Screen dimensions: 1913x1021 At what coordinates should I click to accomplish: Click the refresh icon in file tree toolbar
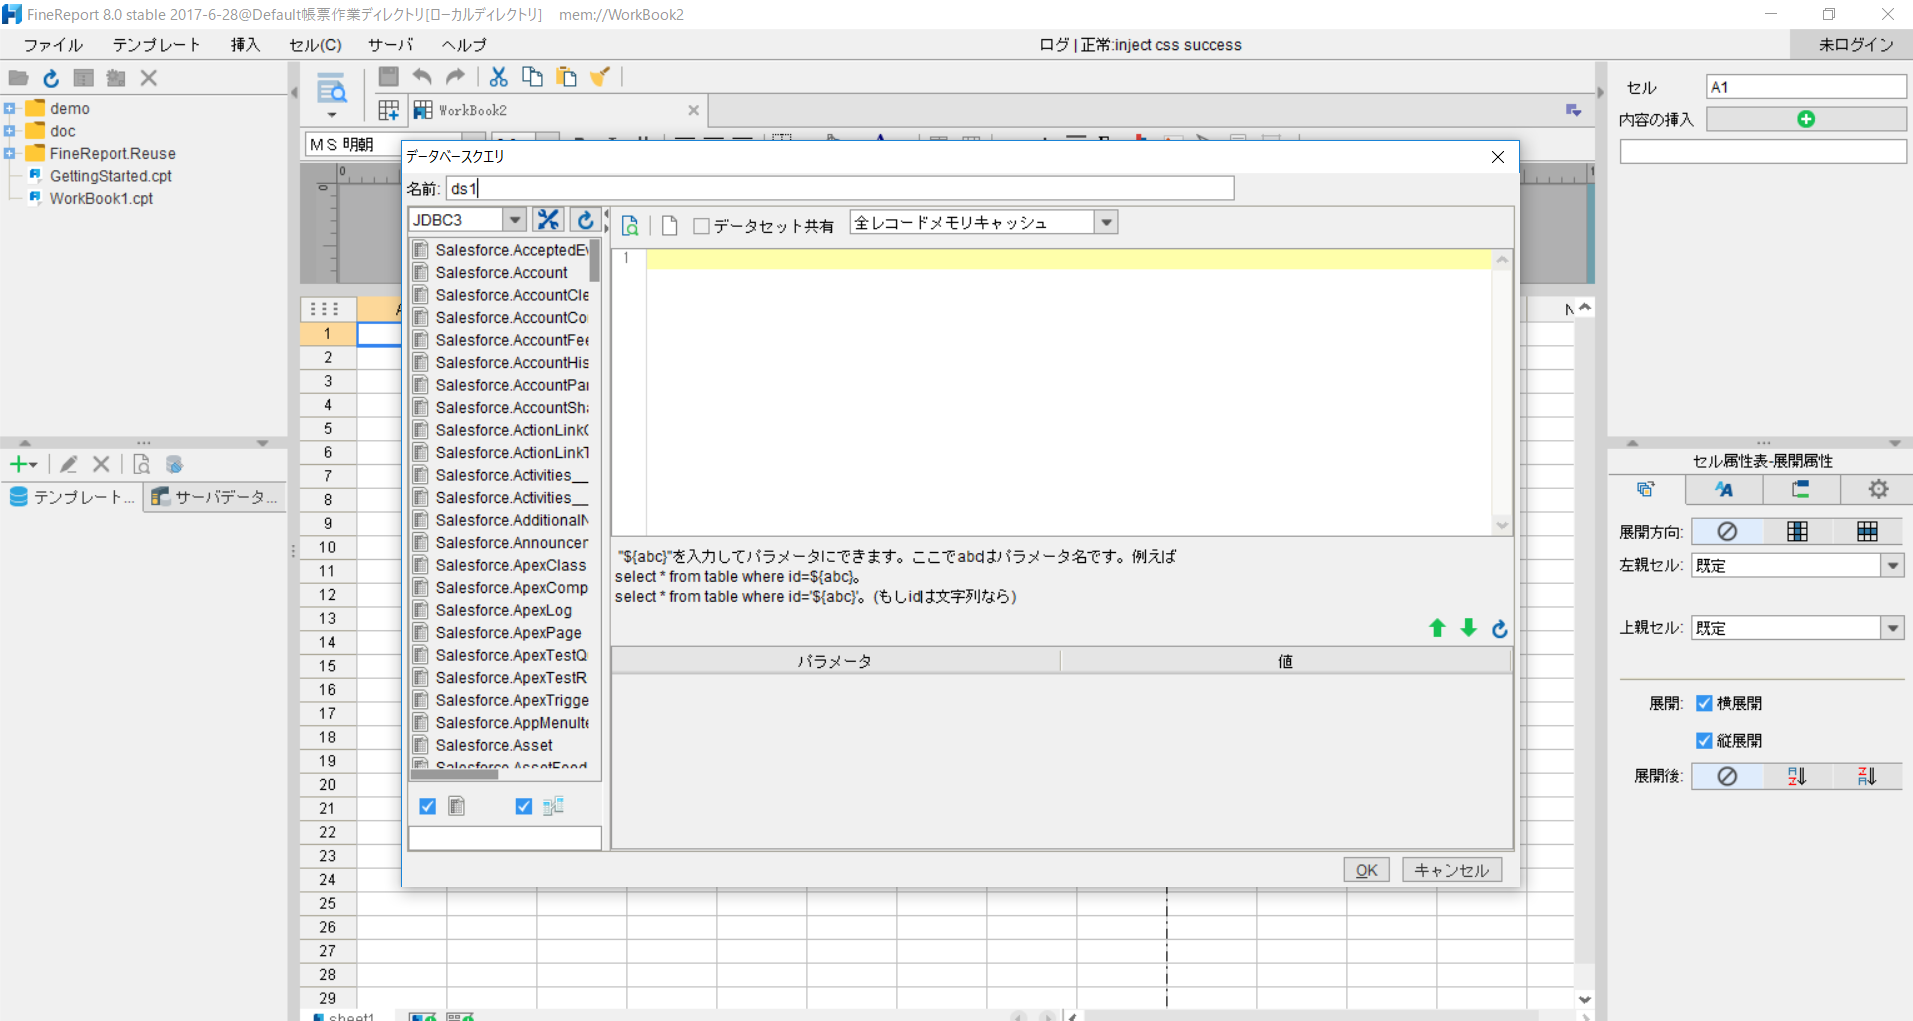[51, 78]
